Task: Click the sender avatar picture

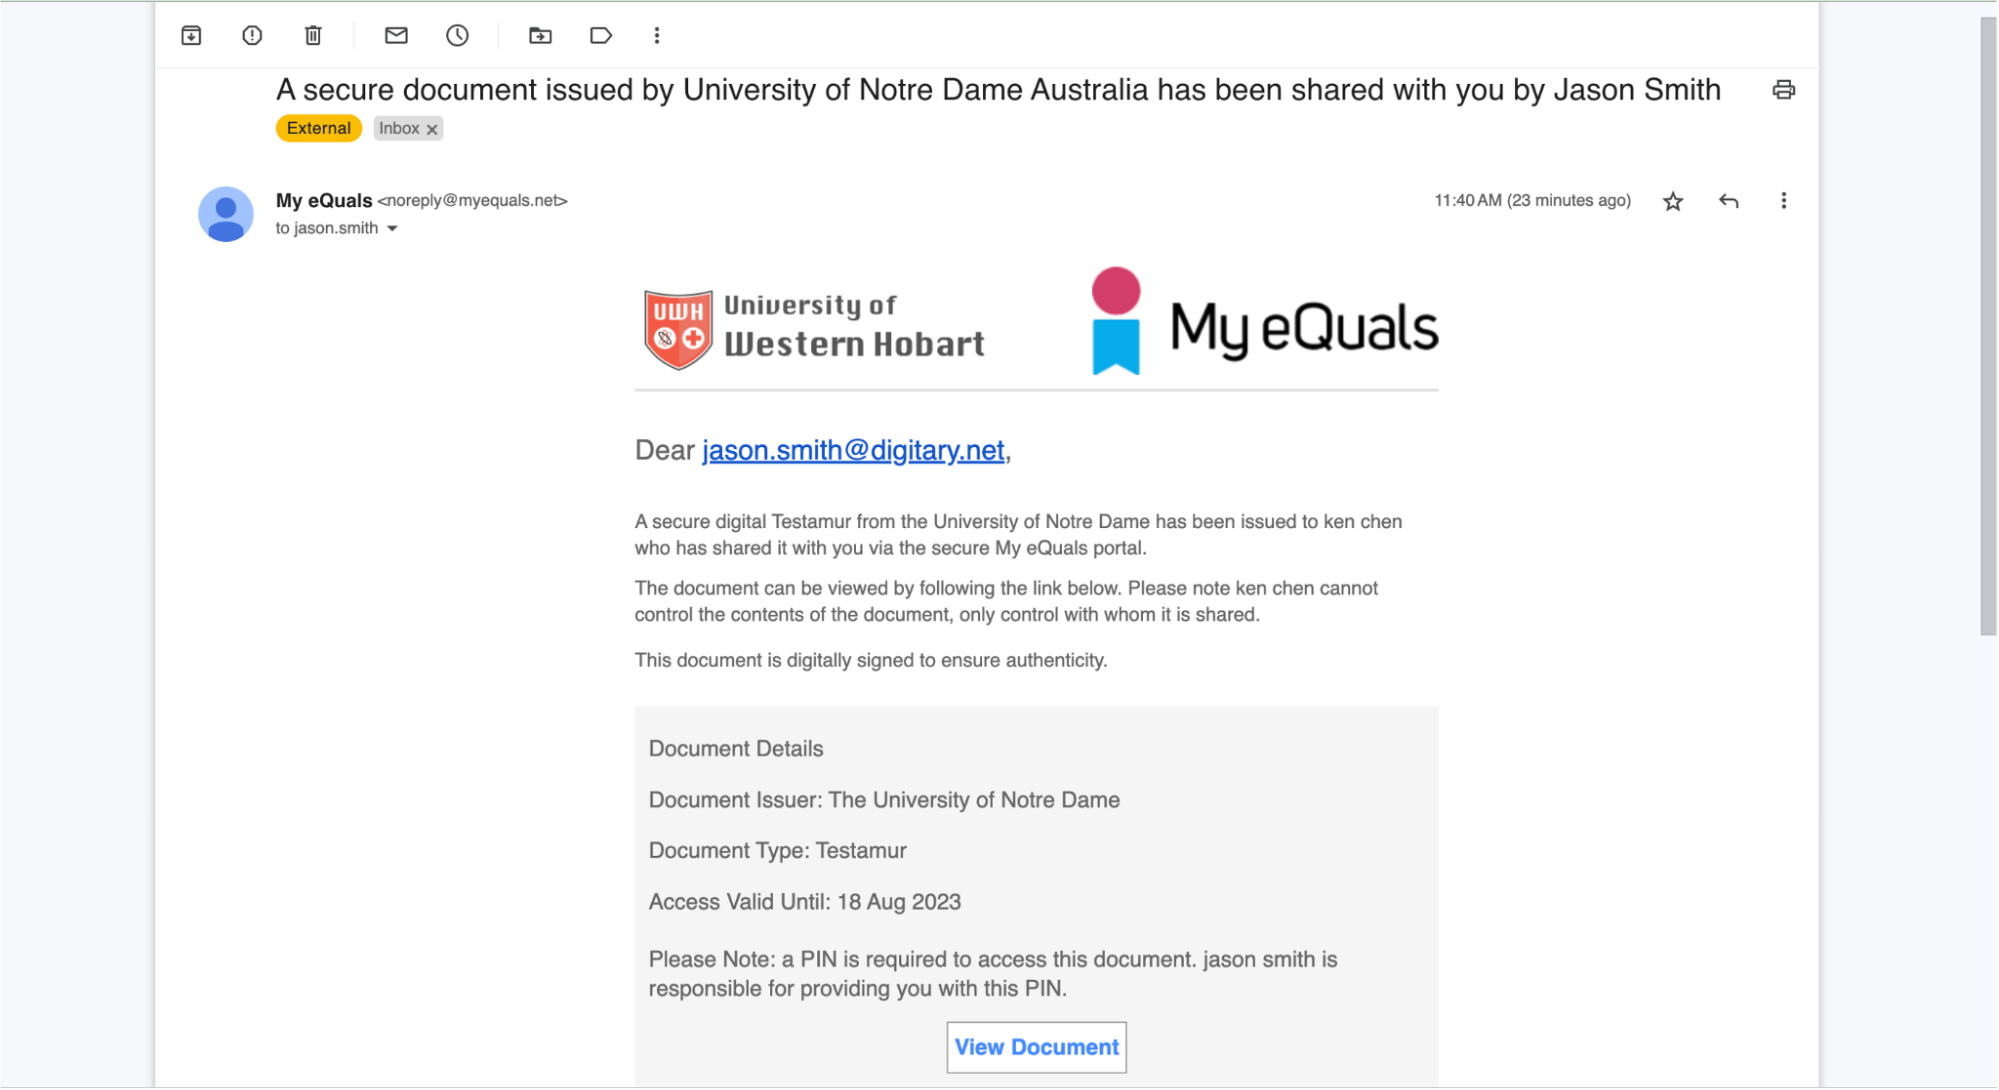Action: [x=226, y=214]
